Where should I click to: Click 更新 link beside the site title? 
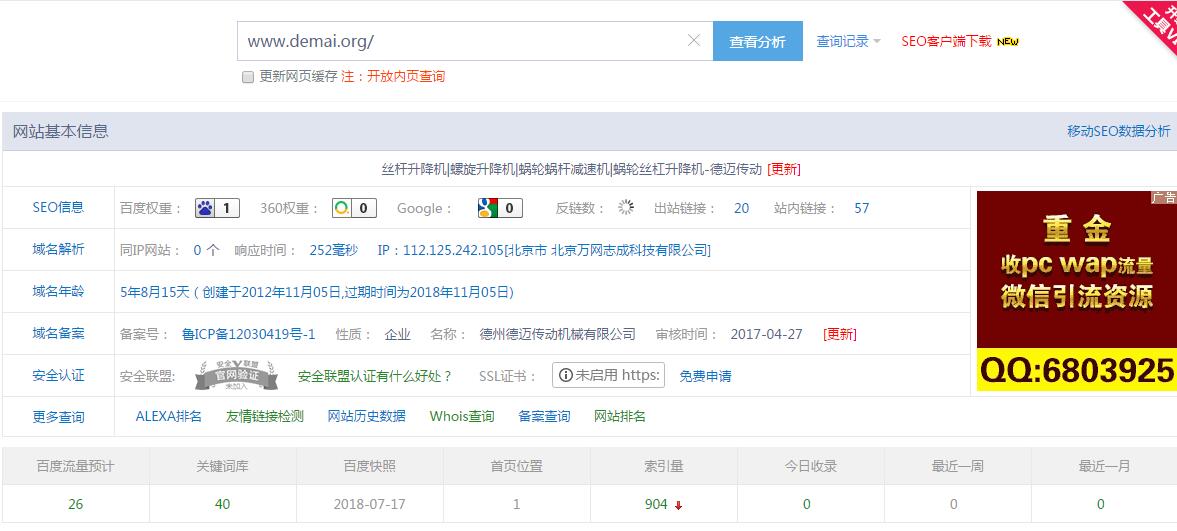(784, 169)
